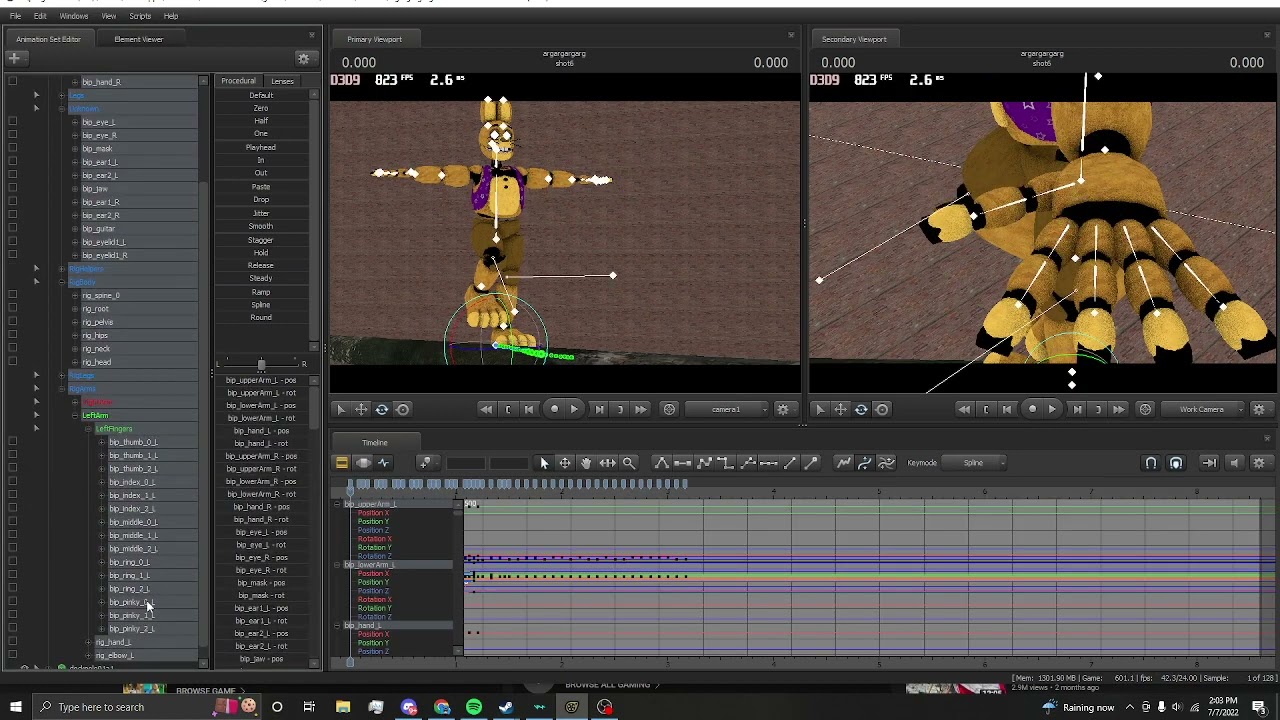
Task: Tick the checkbox beside bip_mask
Action: click(x=12, y=149)
